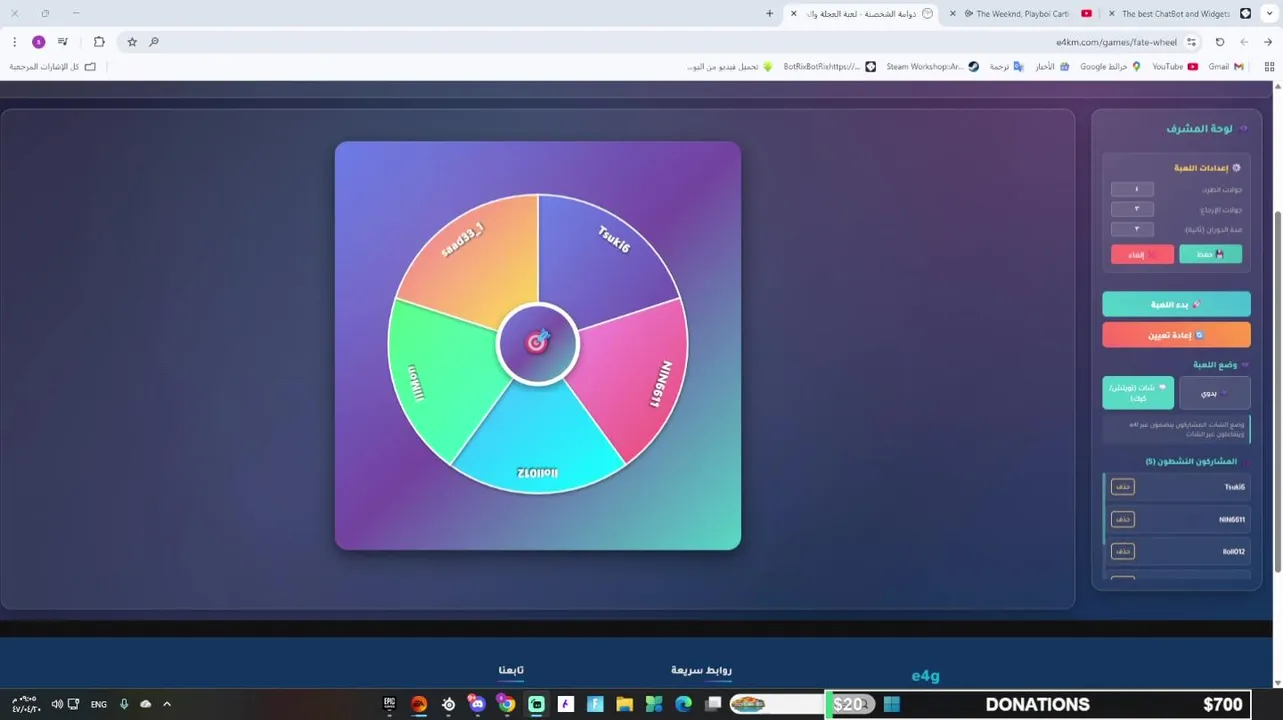Open the extensions puzzle icon
This screenshot has width=1283, height=720.
click(x=99, y=42)
